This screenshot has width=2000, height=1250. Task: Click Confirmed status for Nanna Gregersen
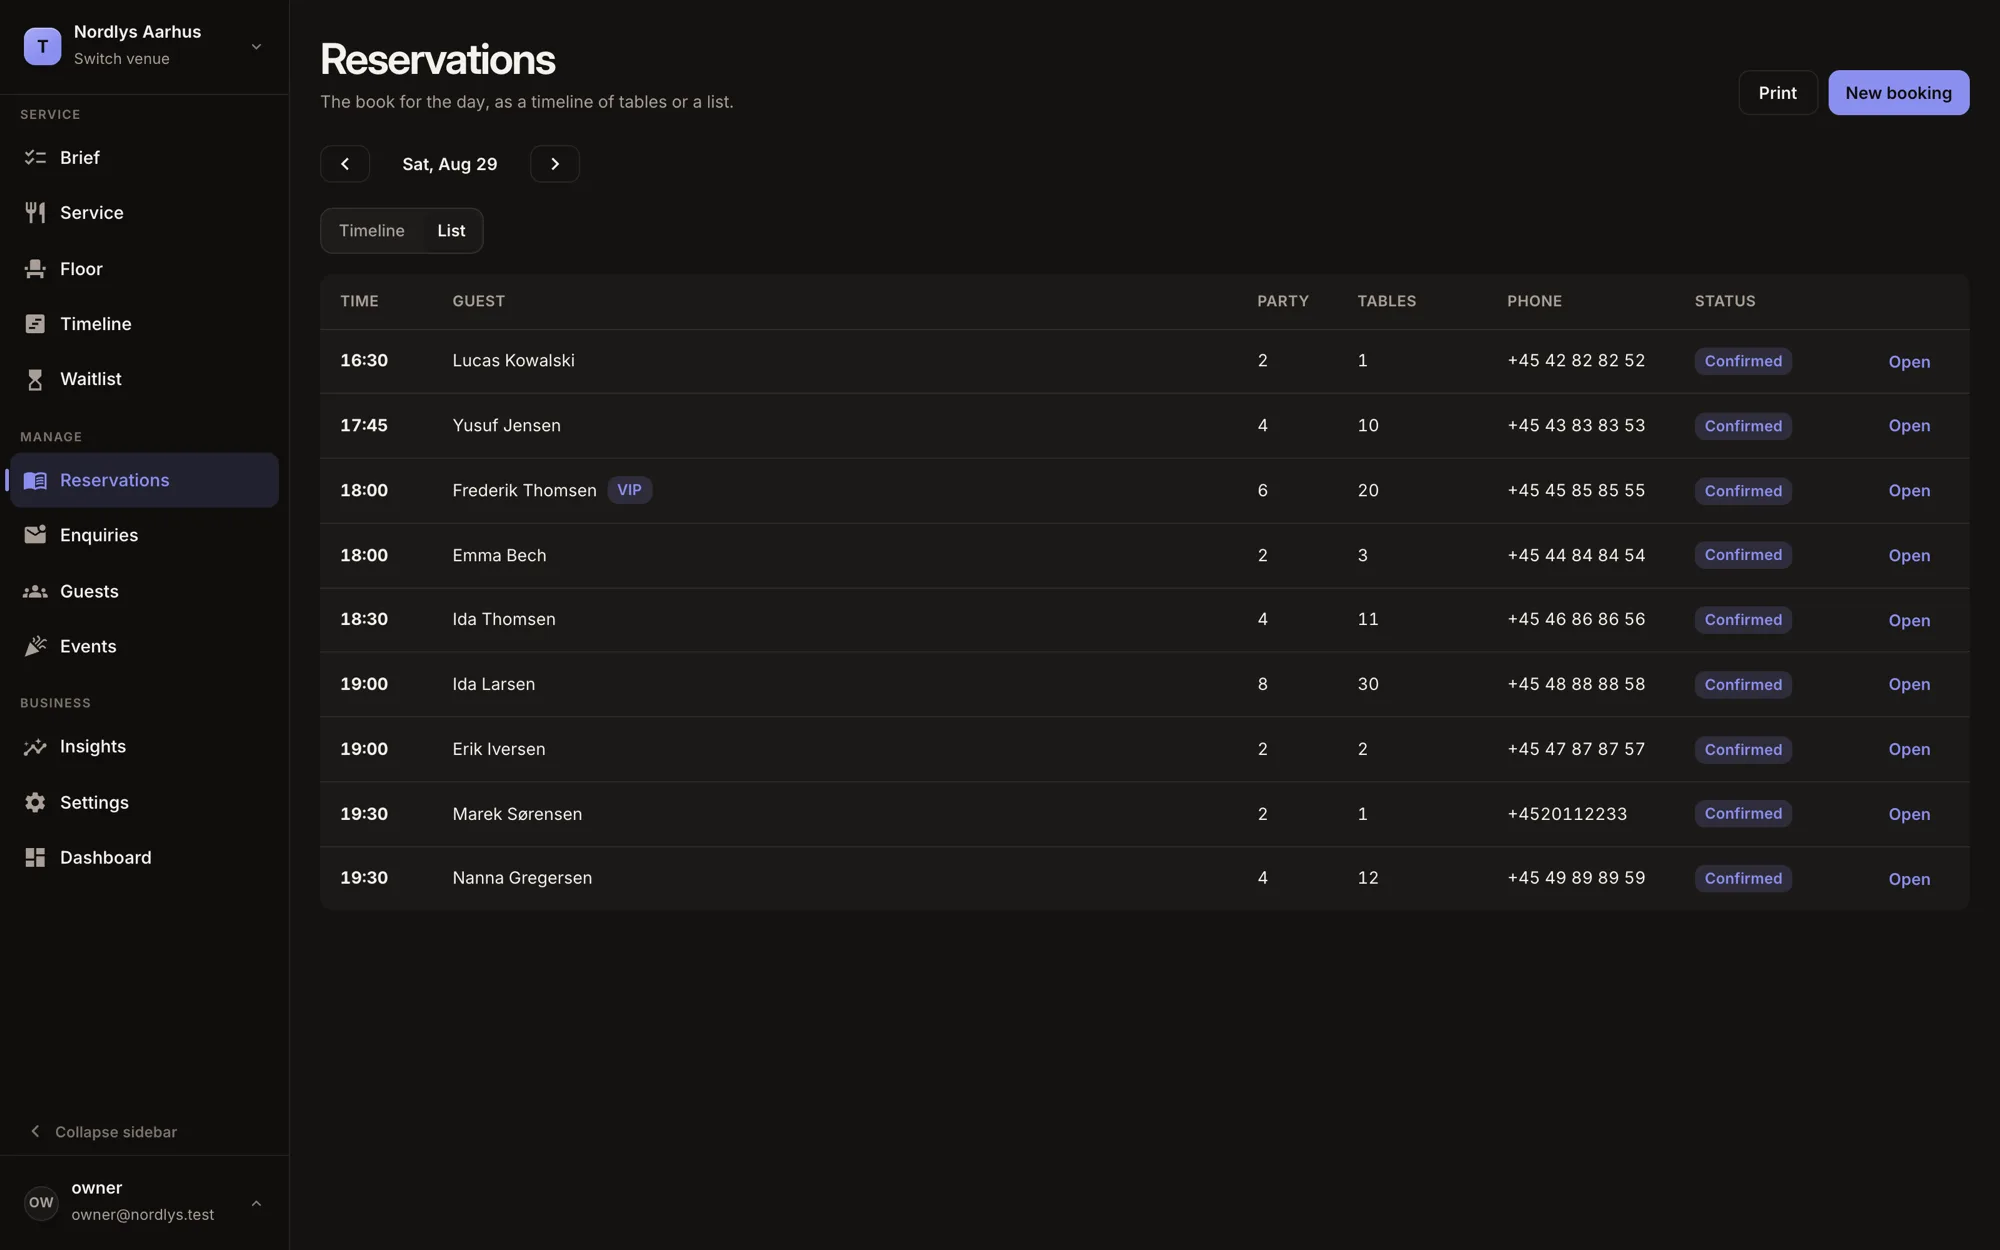point(1743,878)
